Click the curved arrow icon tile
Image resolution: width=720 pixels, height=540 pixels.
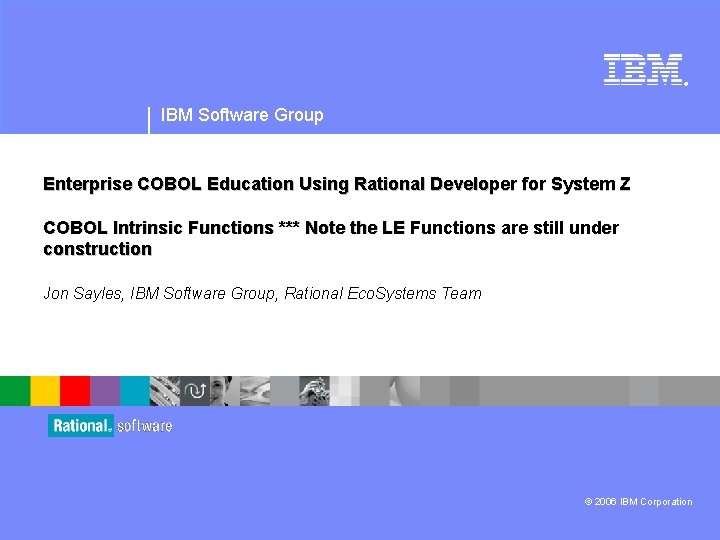(x=195, y=391)
